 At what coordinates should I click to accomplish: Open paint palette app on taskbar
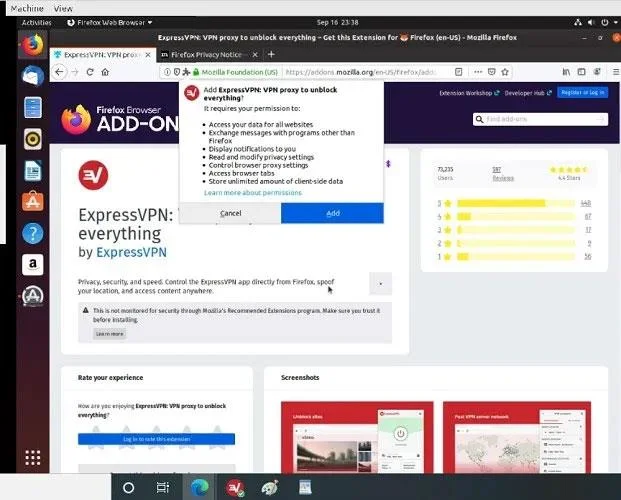[270, 488]
